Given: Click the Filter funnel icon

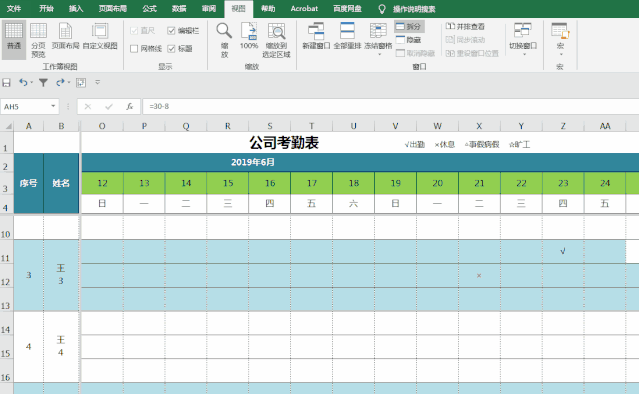Looking at the screenshot, I should [43, 83].
